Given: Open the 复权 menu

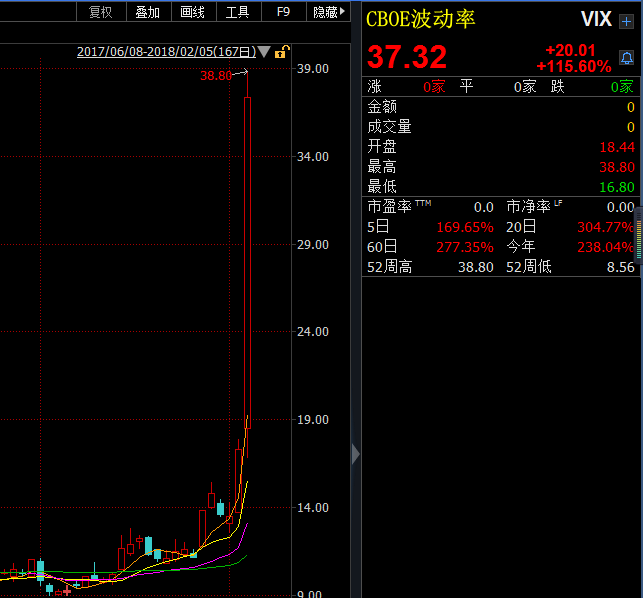Looking at the screenshot, I should [x=101, y=12].
